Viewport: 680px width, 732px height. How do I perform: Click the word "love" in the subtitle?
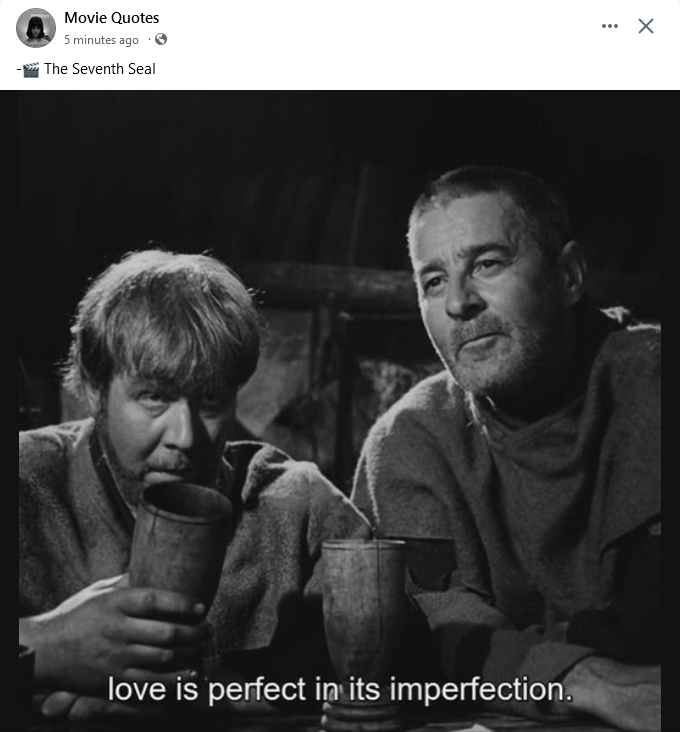click(x=137, y=689)
